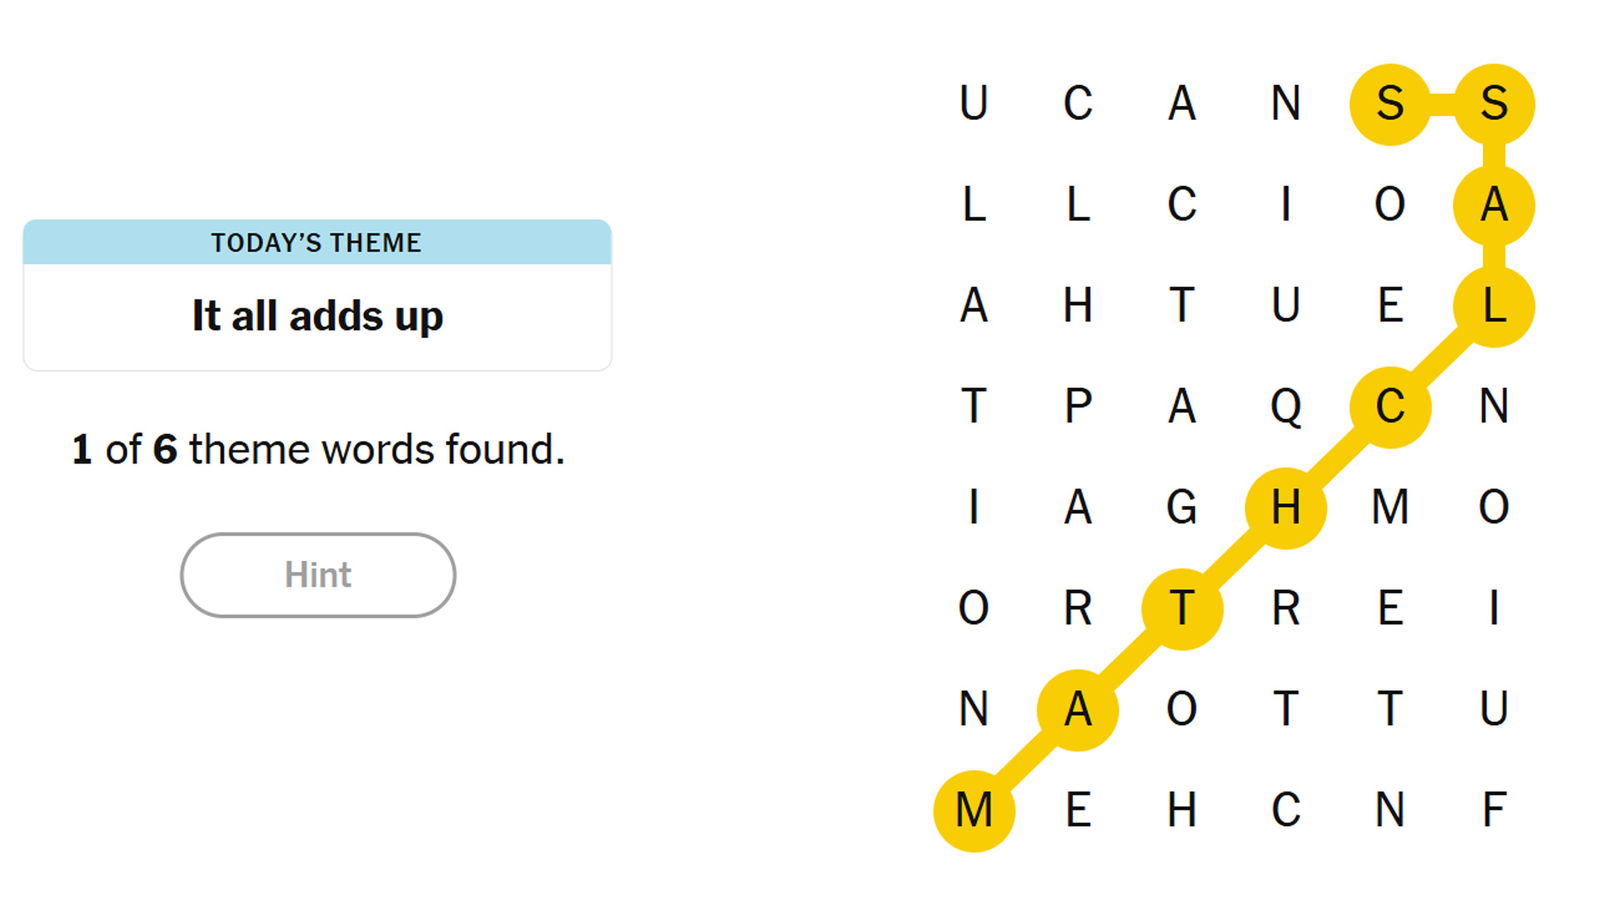
Task: Select the highlighted letter H in the grid
Action: tap(1287, 509)
